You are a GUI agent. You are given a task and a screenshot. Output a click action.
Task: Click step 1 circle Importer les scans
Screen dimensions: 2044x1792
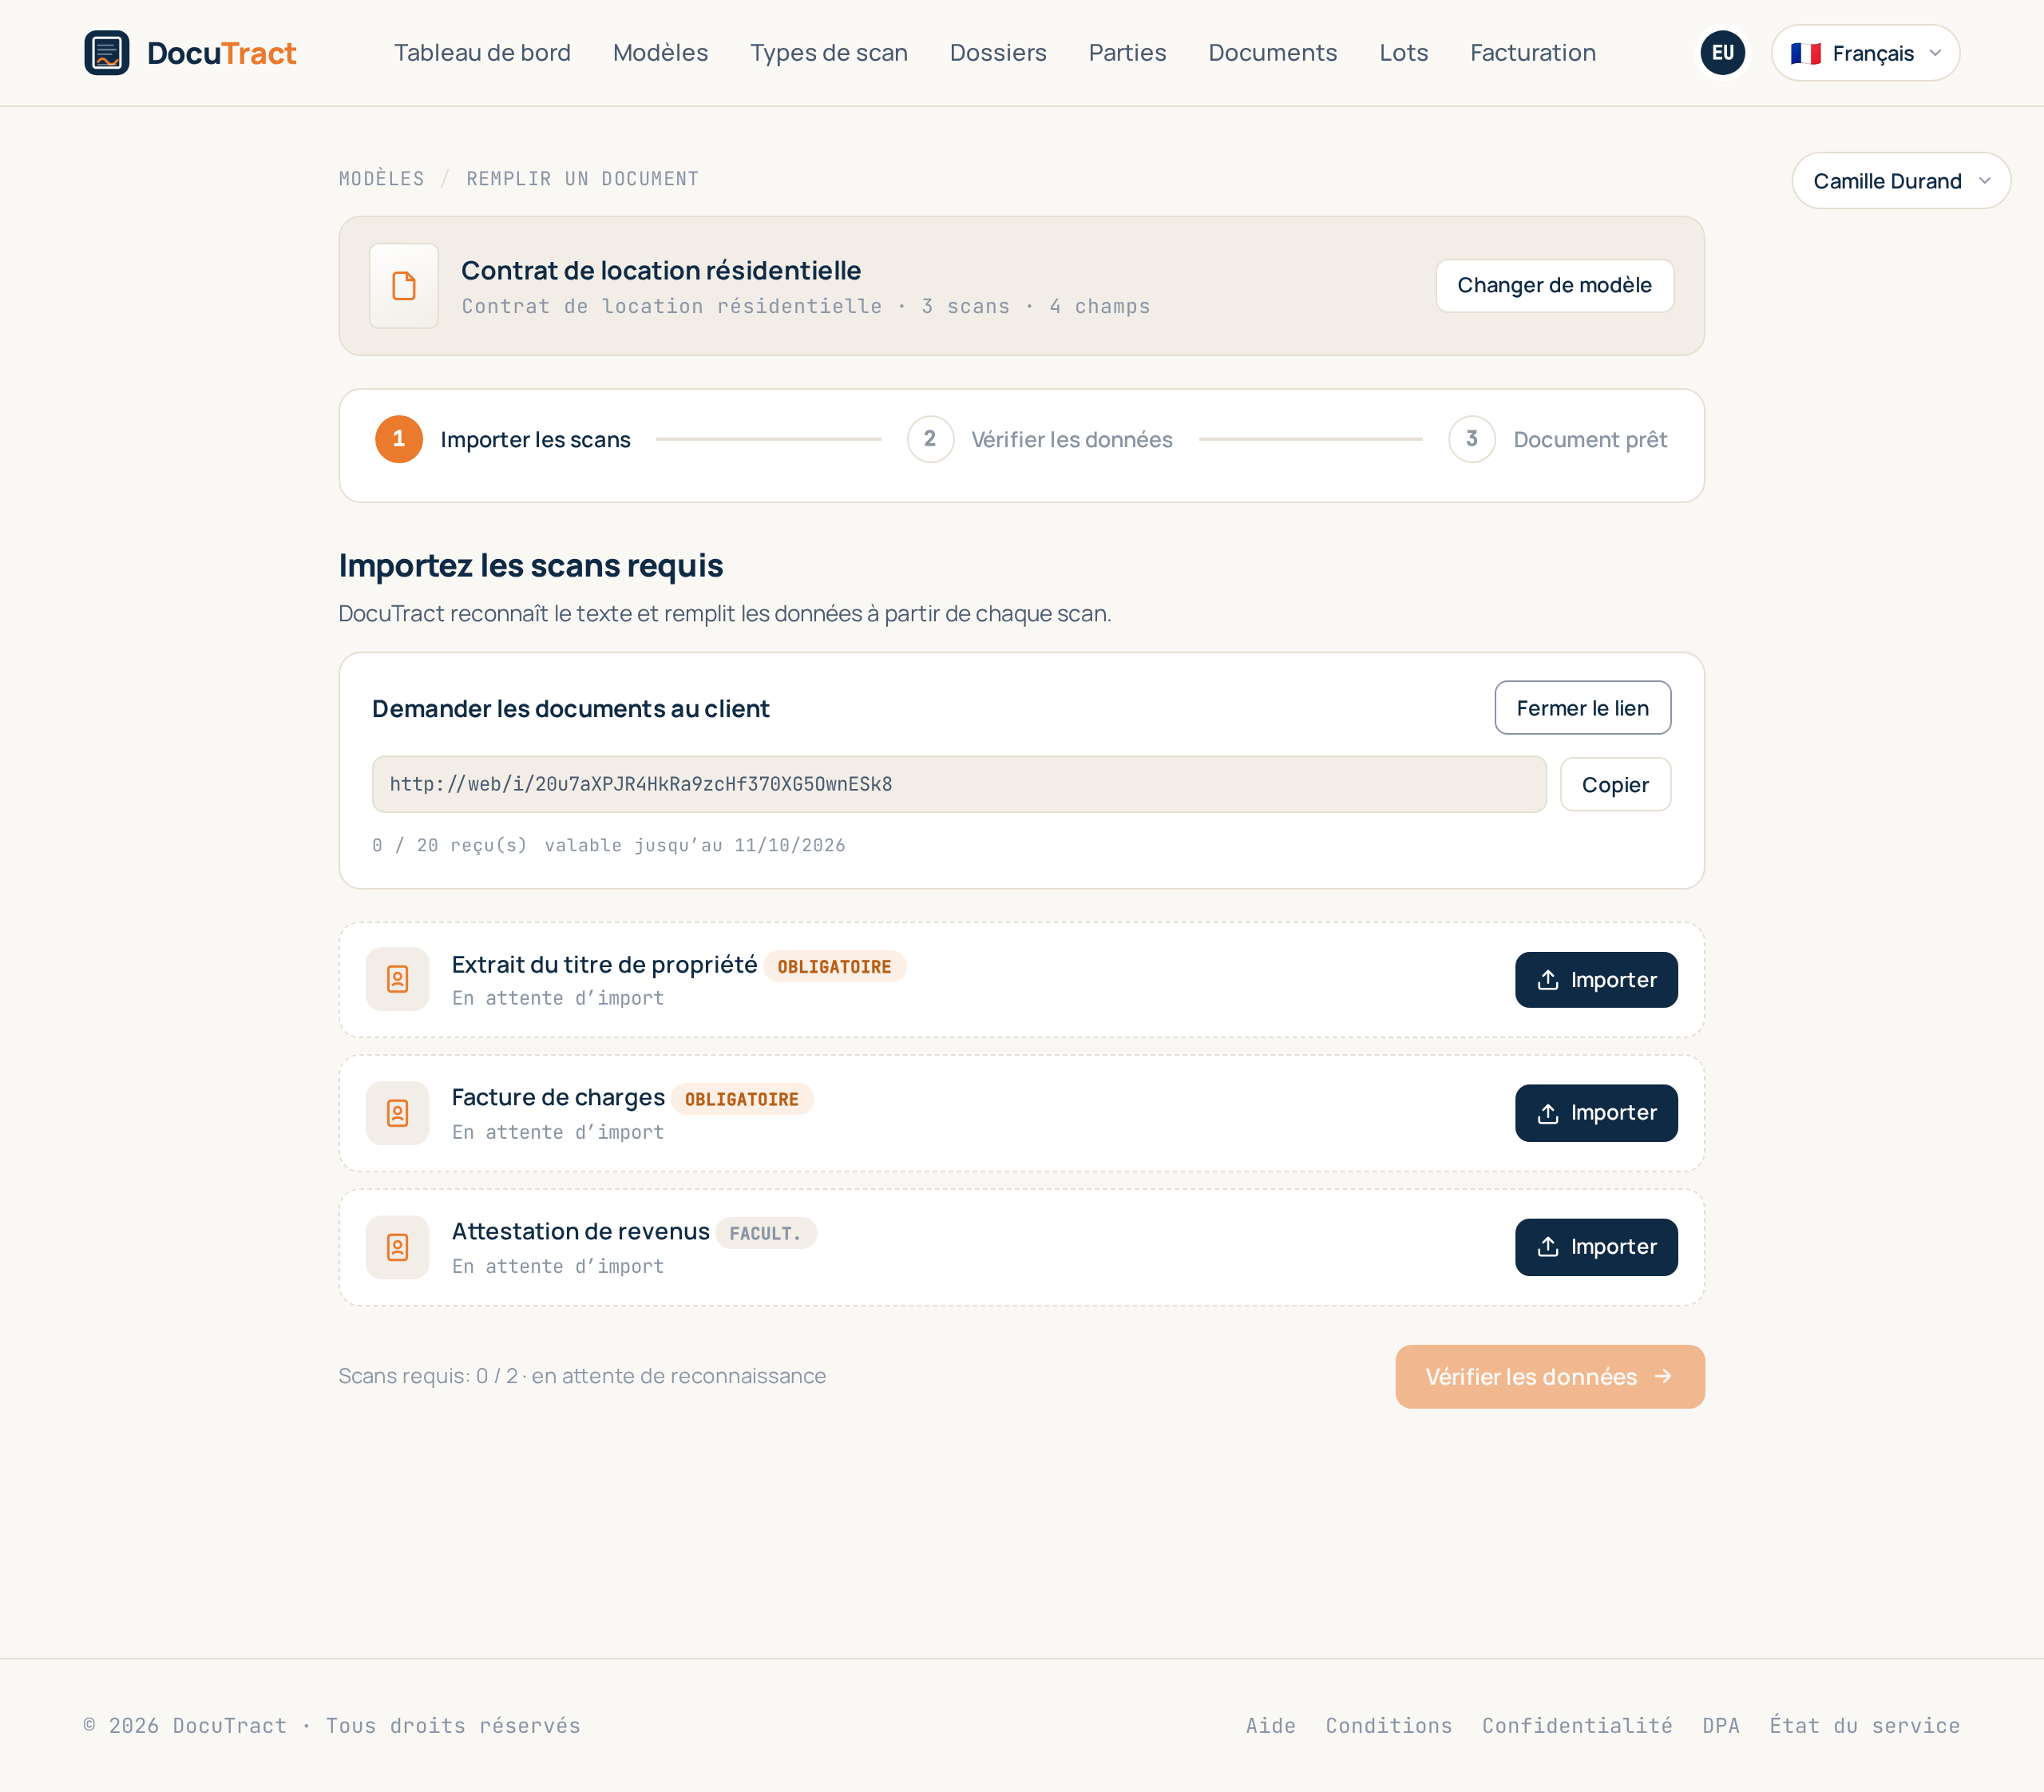[399, 439]
